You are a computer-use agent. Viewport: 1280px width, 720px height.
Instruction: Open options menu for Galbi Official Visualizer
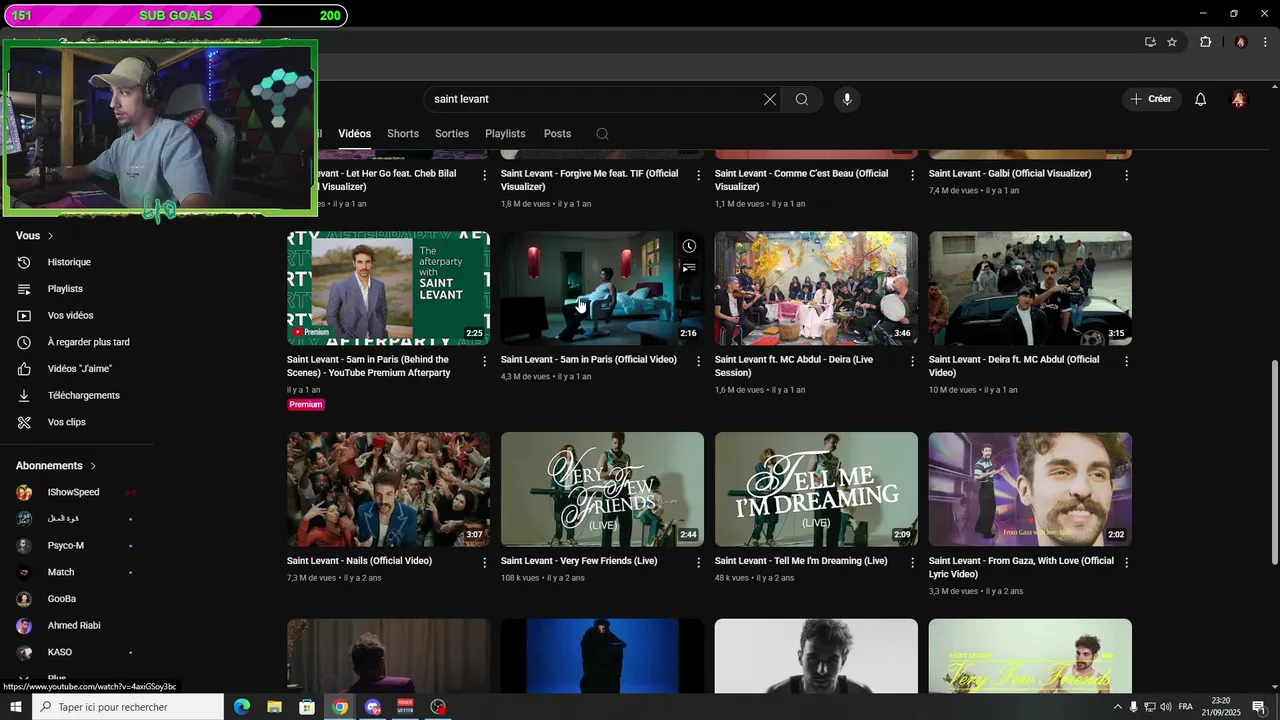[1126, 175]
